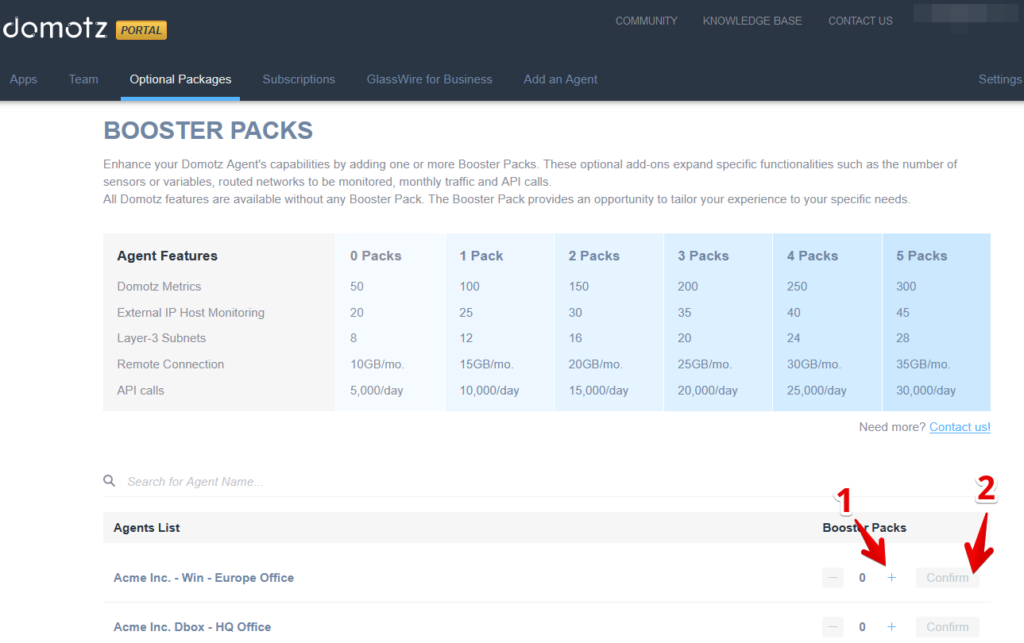Click the '35GB/mo.' remote connection cell

(x=923, y=364)
